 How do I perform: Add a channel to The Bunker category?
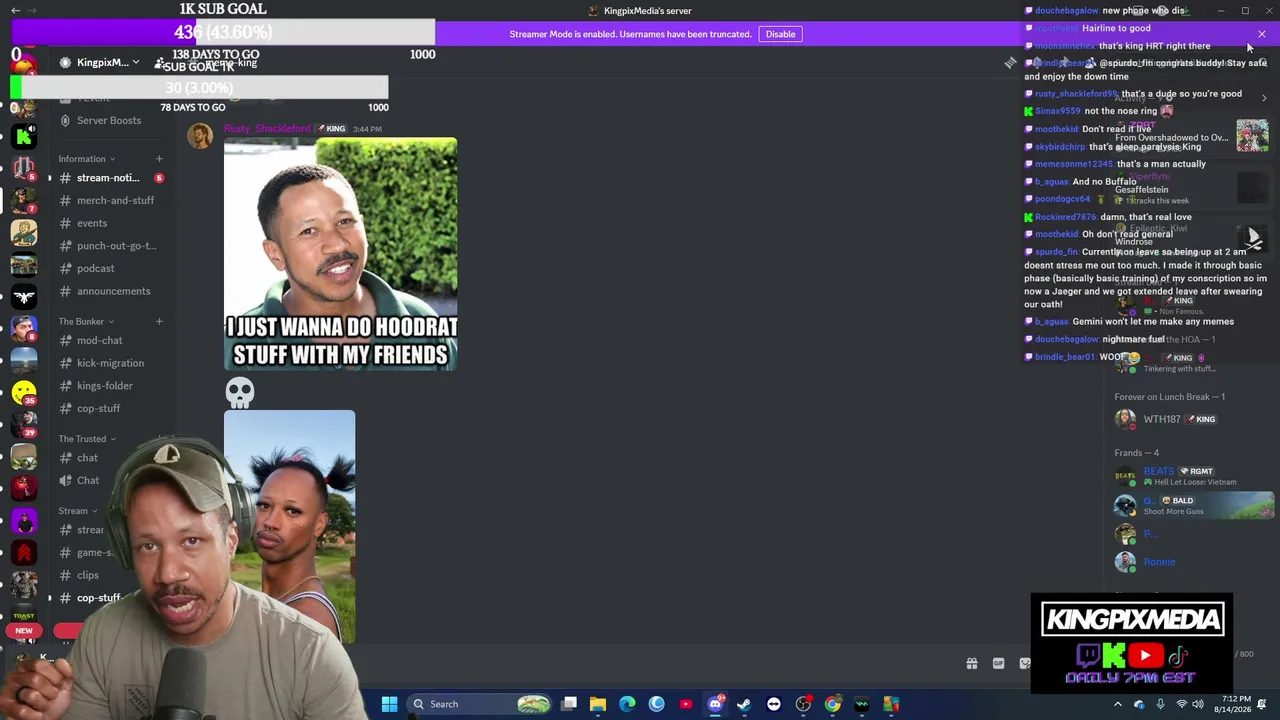pos(159,321)
